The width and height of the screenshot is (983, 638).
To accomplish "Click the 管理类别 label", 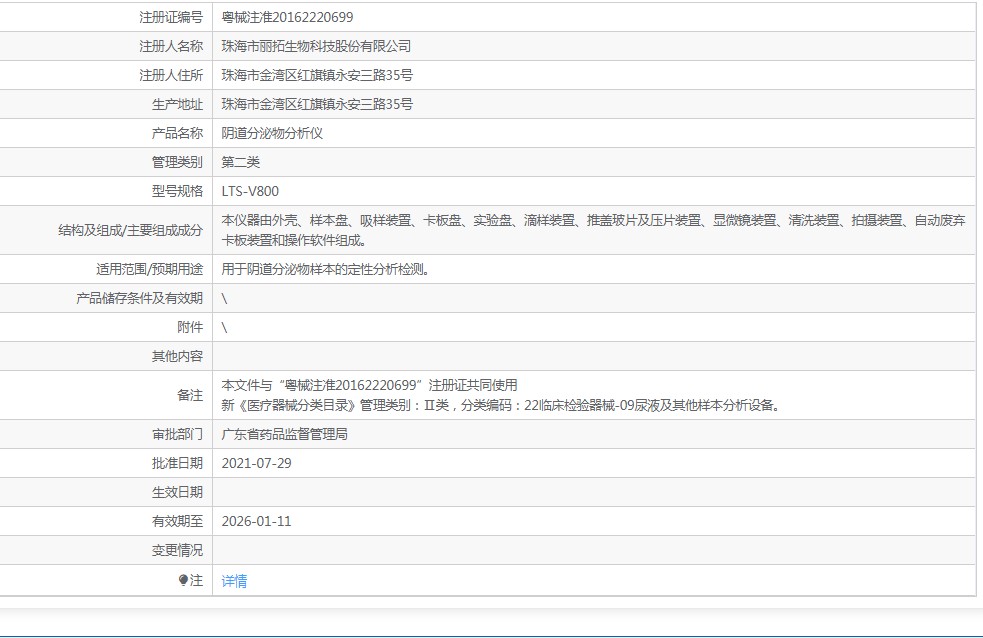I will [177, 162].
